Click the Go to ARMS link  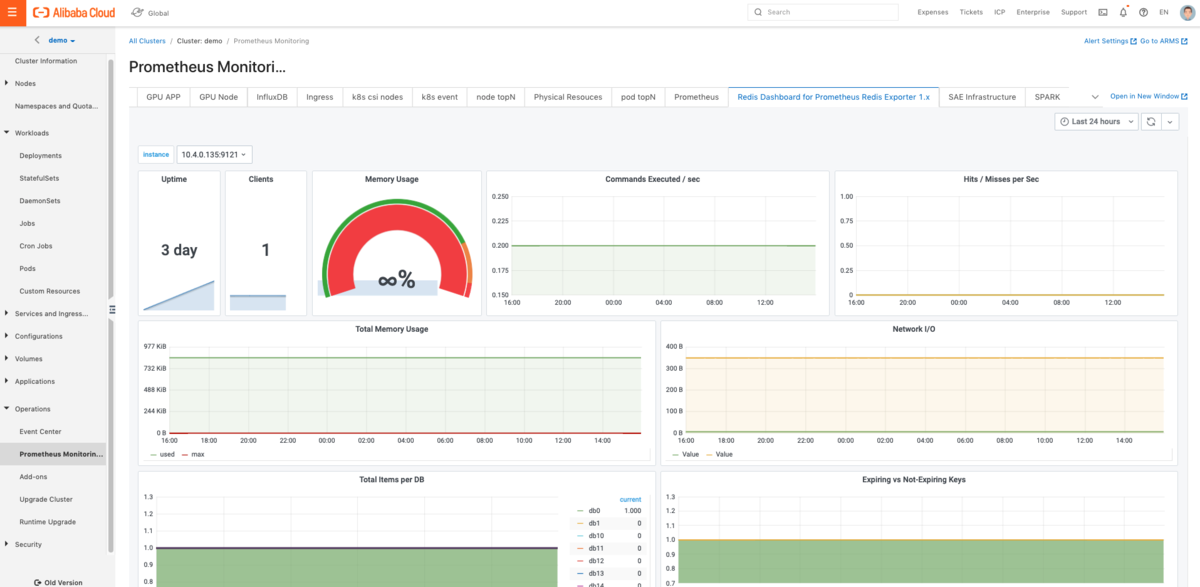pyautogui.click(x=1164, y=41)
